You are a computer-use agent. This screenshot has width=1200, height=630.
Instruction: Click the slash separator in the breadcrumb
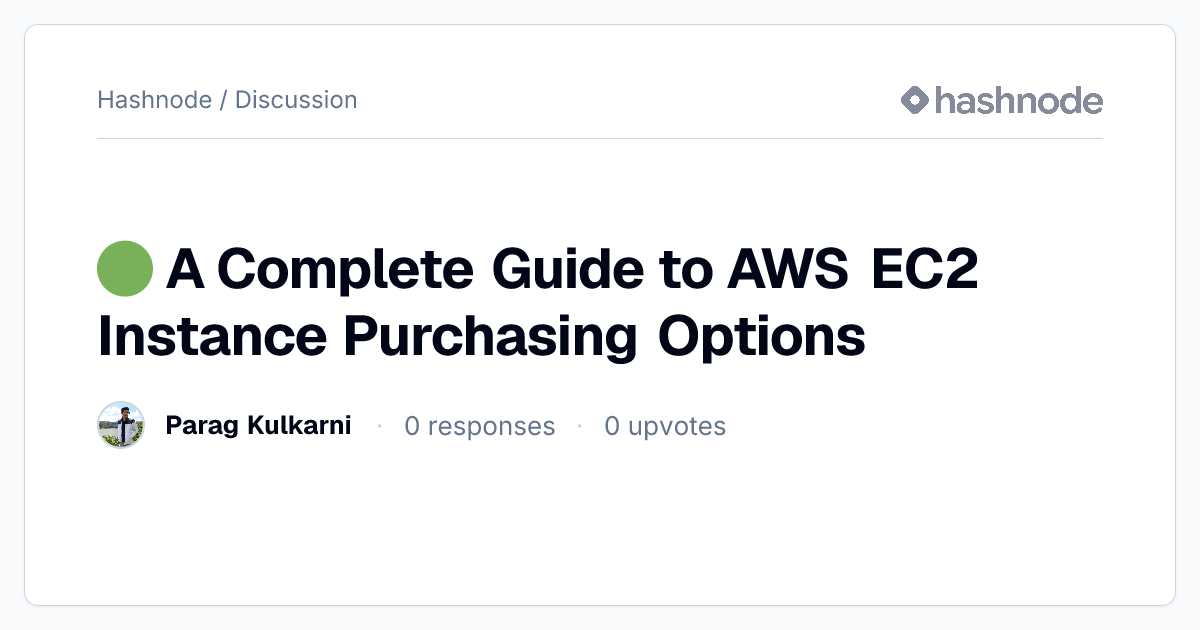(223, 100)
